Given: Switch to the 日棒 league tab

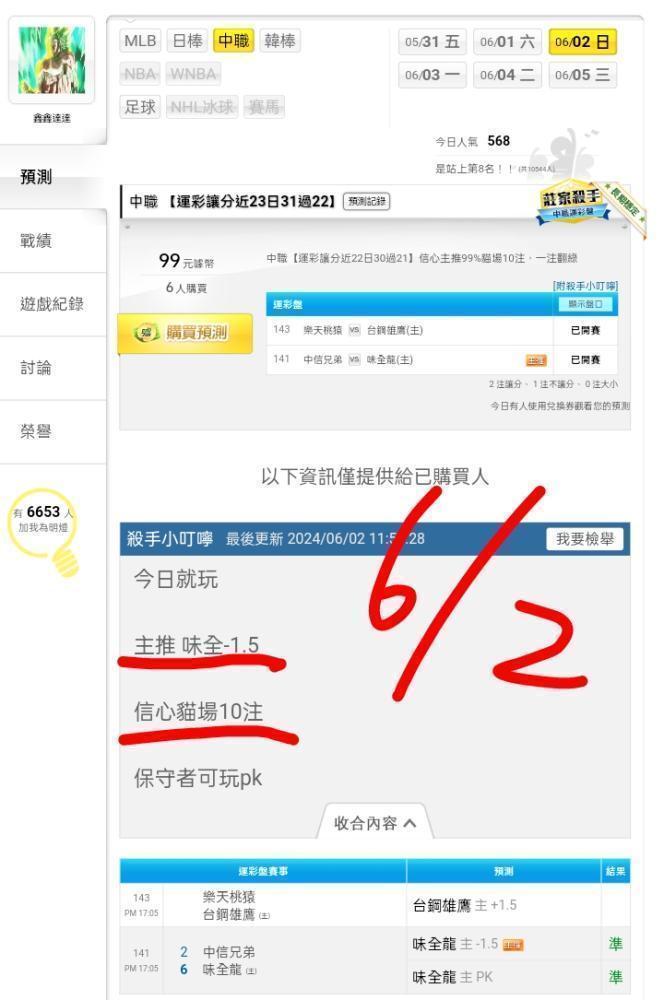Looking at the screenshot, I should click(x=187, y=41).
